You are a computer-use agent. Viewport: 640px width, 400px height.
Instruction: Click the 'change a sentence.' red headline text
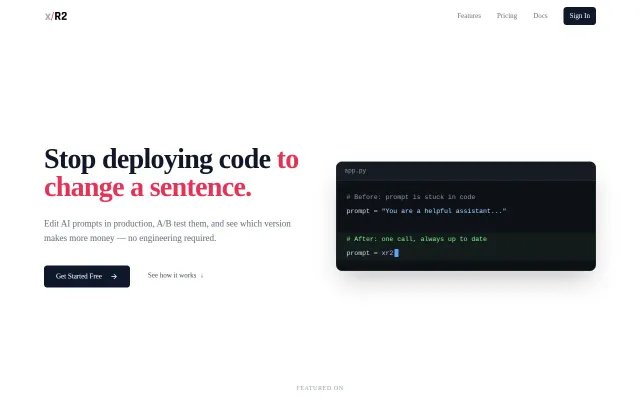coord(148,188)
